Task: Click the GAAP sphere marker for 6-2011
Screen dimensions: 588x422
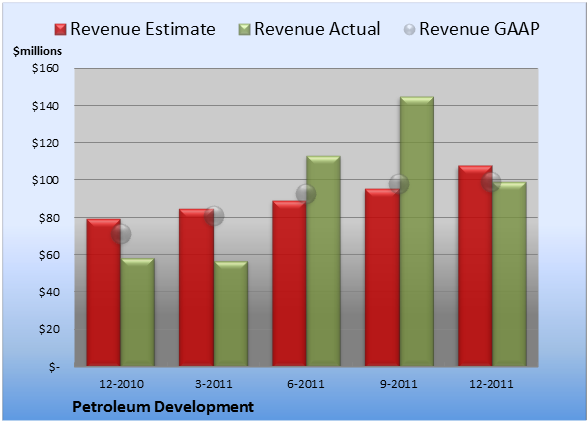Action: pos(306,194)
